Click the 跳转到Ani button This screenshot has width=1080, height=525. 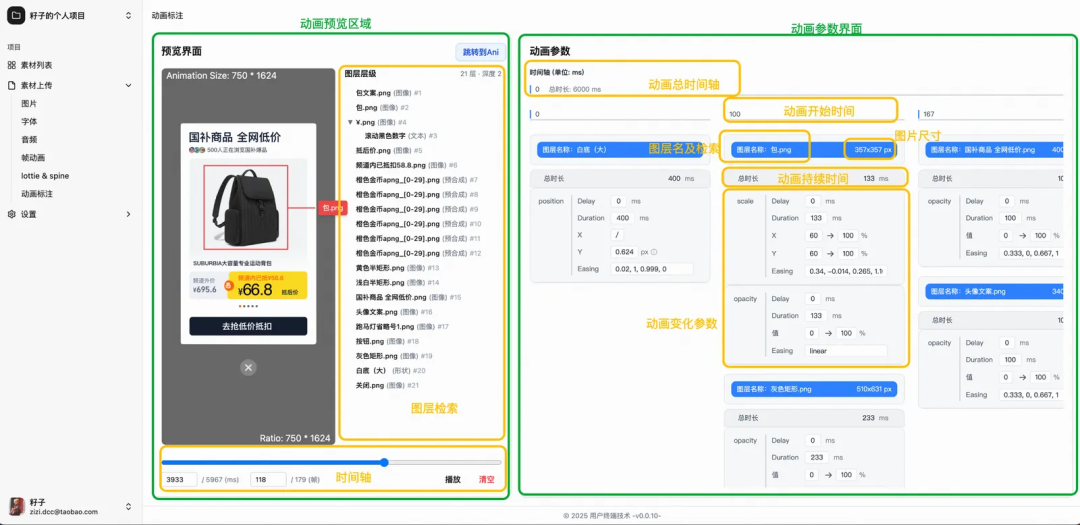pos(480,52)
